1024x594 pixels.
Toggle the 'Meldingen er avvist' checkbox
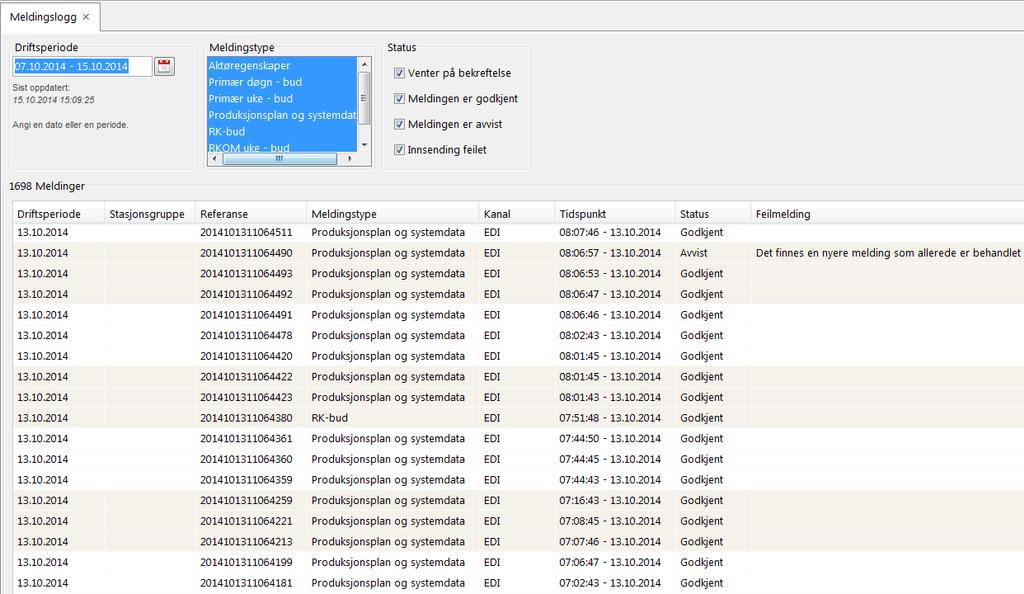click(x=399, y=124)
